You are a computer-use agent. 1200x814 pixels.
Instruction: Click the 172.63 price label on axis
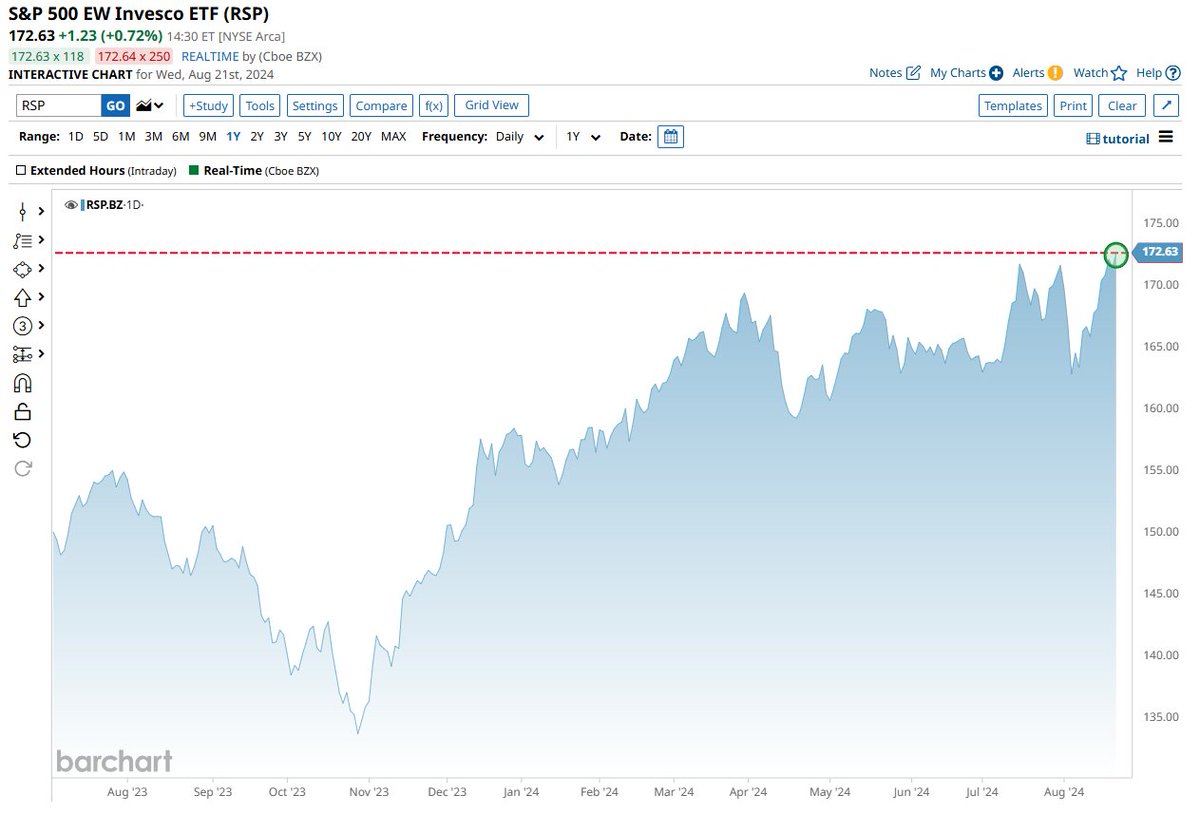click(x=1157, y=252)
